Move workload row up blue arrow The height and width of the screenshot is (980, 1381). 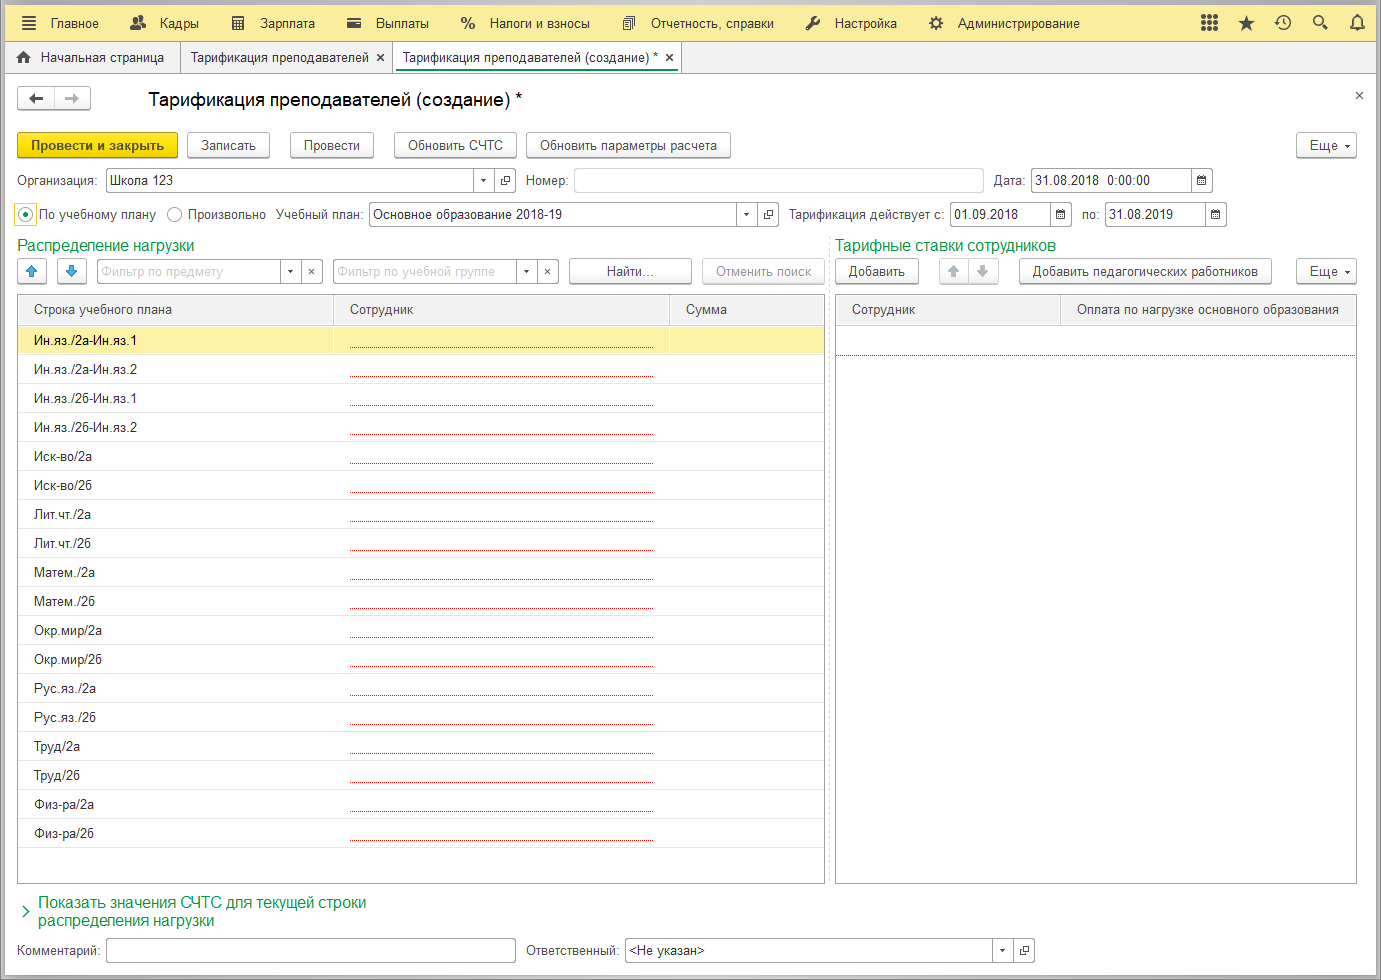coord(32,271)
